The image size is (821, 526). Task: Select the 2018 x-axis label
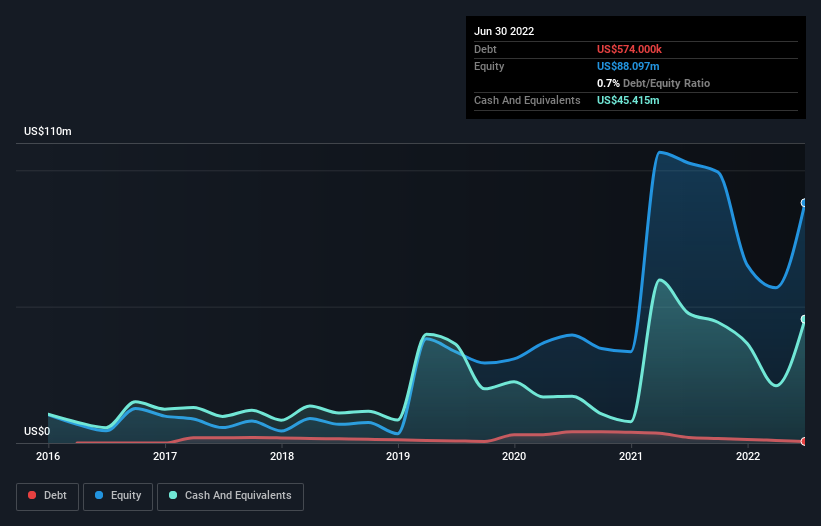[282, 456]
